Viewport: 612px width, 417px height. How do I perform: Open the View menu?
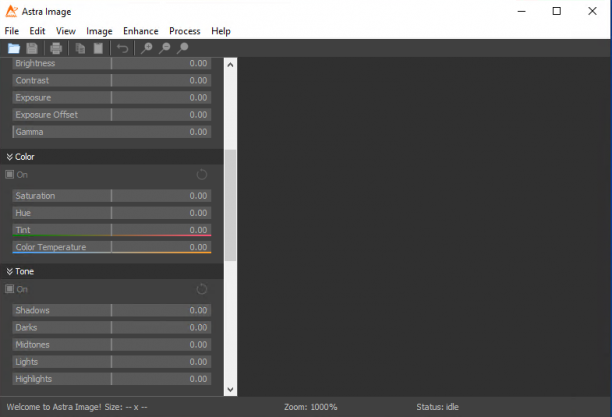(66, 31)
